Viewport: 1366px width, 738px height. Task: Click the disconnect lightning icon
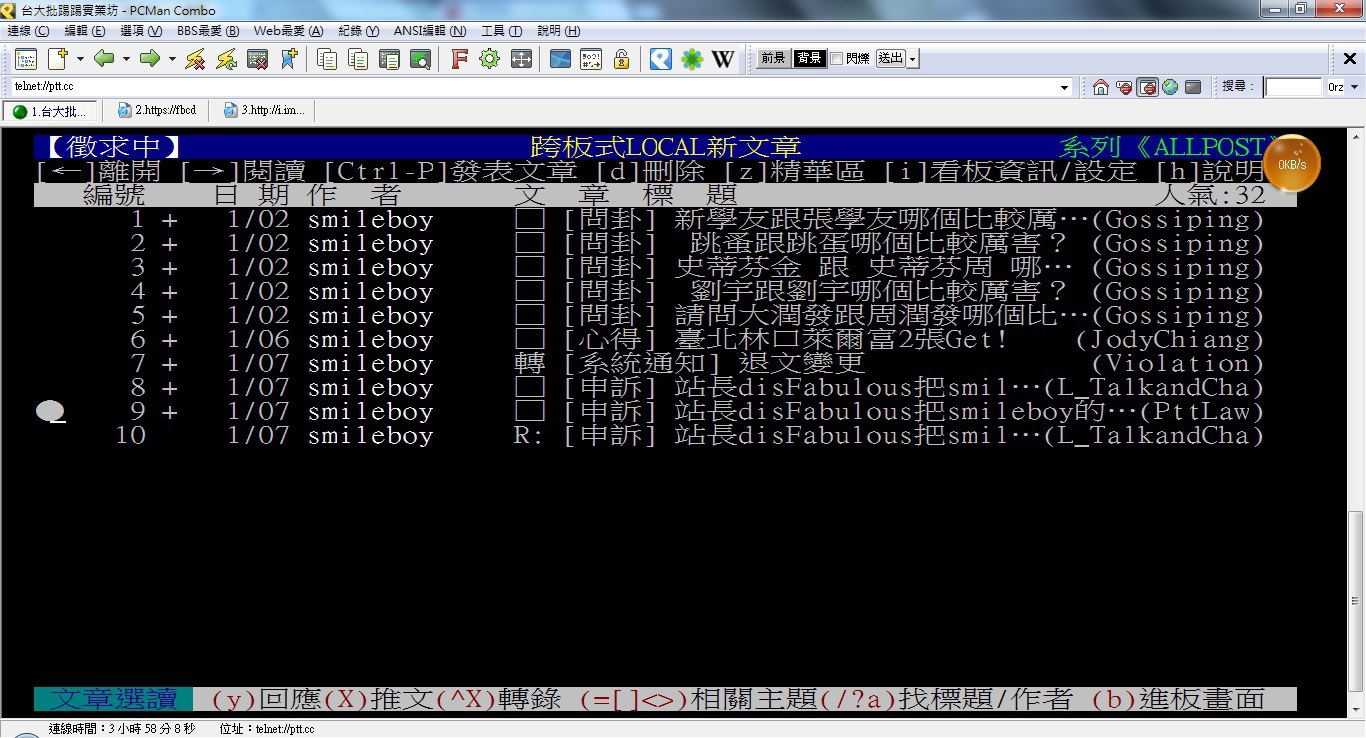pyautogui.click(x=195, y=59)
